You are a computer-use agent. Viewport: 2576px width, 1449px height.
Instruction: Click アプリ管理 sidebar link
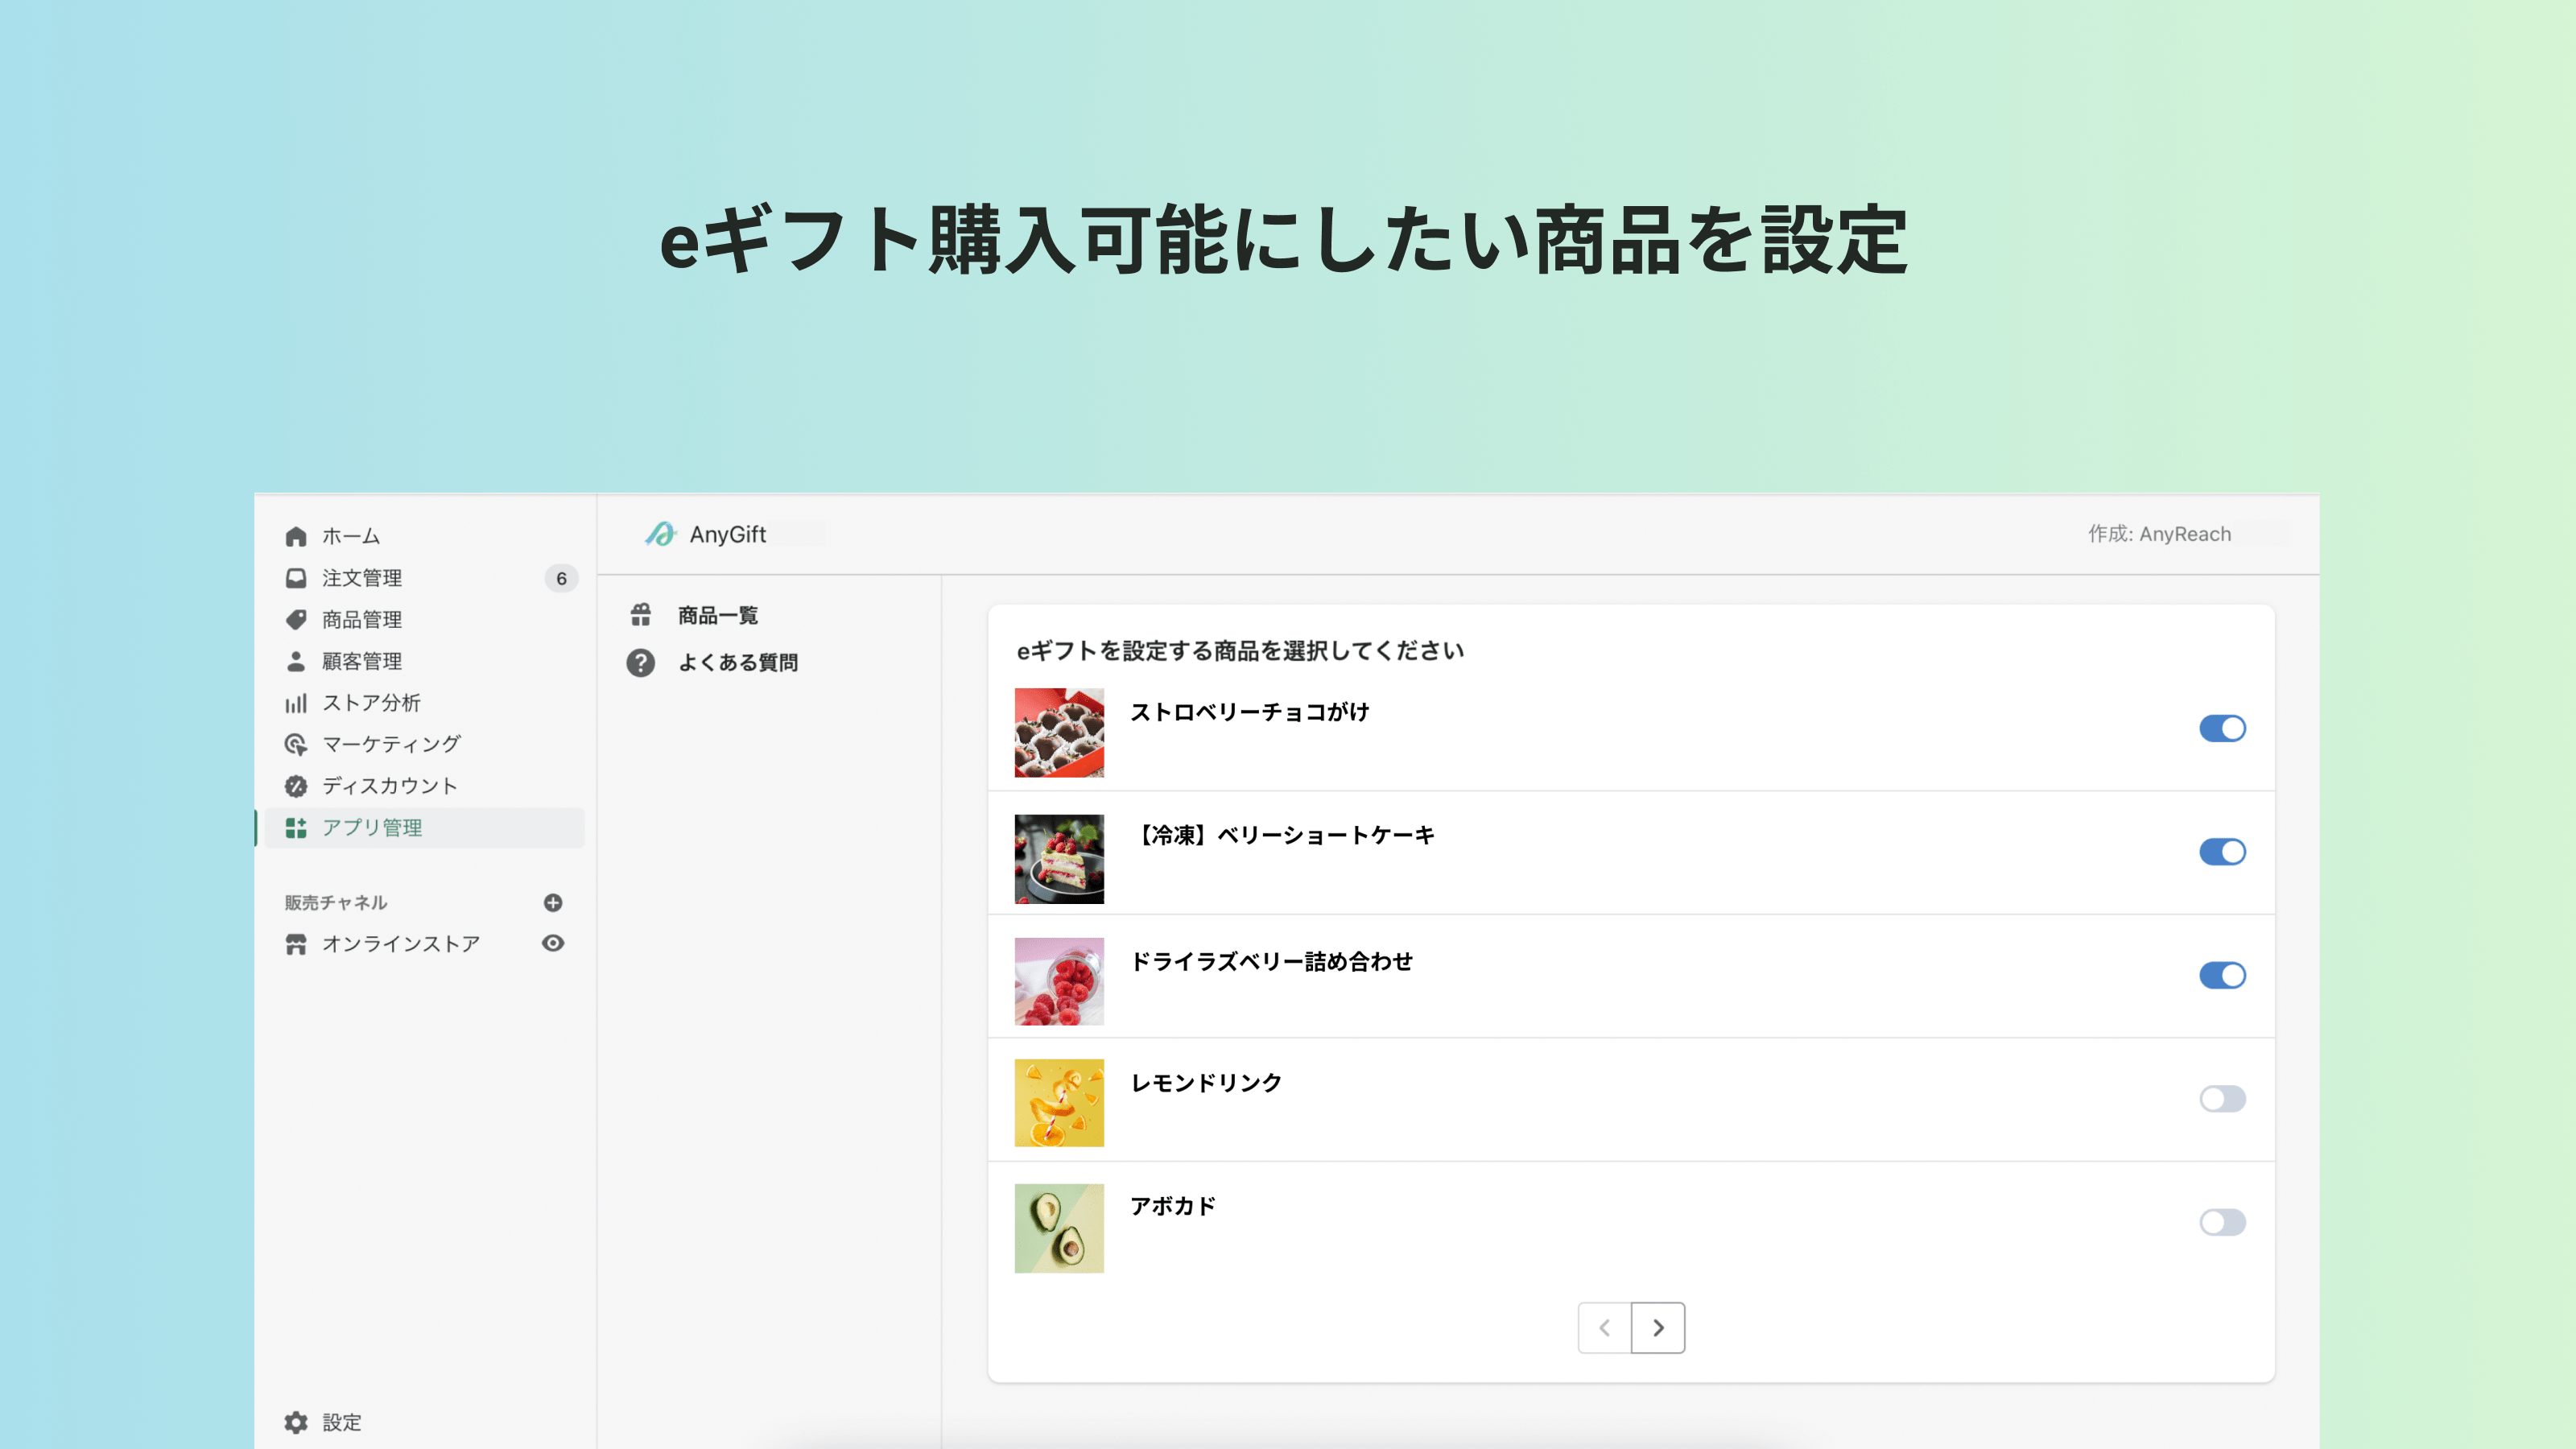coord(372,828)
